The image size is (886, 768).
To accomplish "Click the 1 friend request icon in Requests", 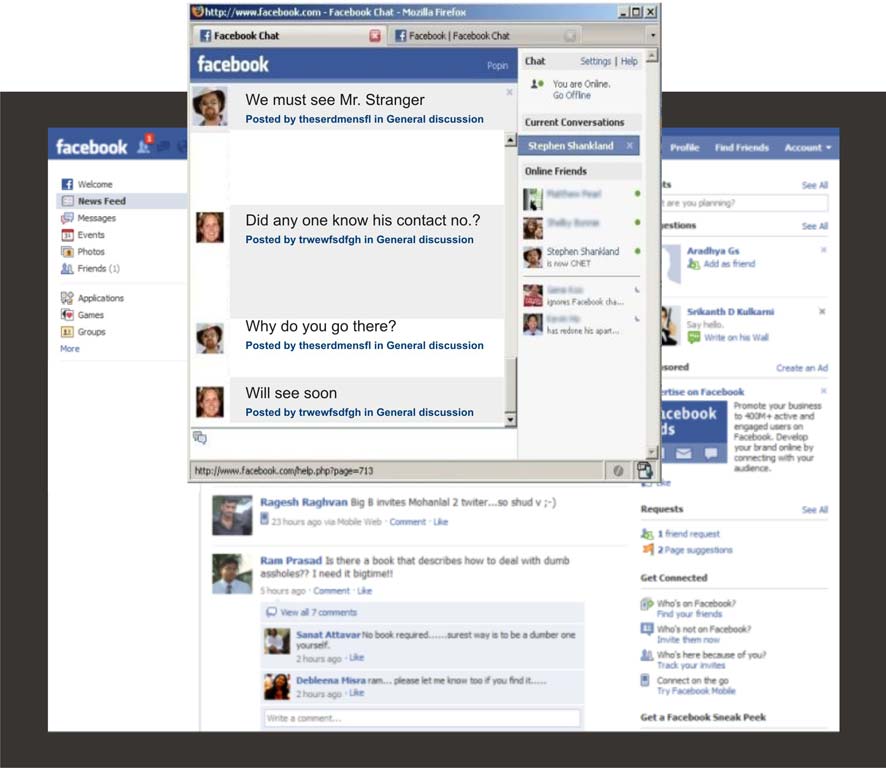I will click(647, 533).
